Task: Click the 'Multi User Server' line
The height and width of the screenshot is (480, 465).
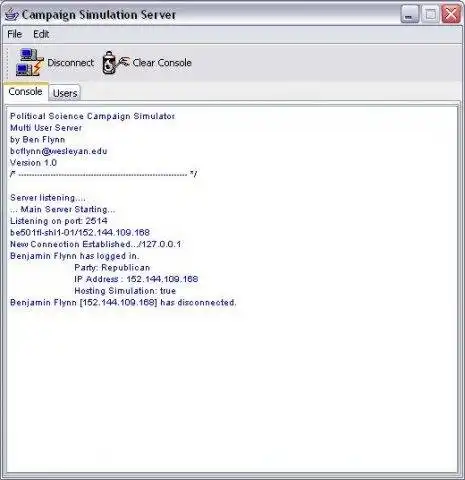Action: [x=46, y=128]
